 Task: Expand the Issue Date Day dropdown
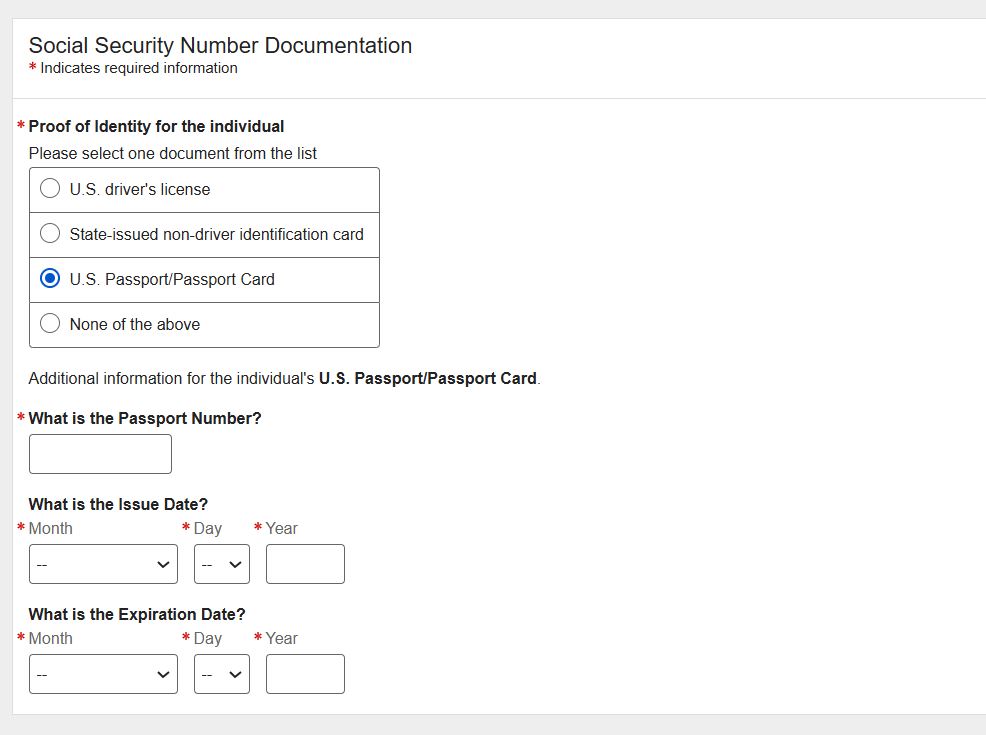coord(222,564)
